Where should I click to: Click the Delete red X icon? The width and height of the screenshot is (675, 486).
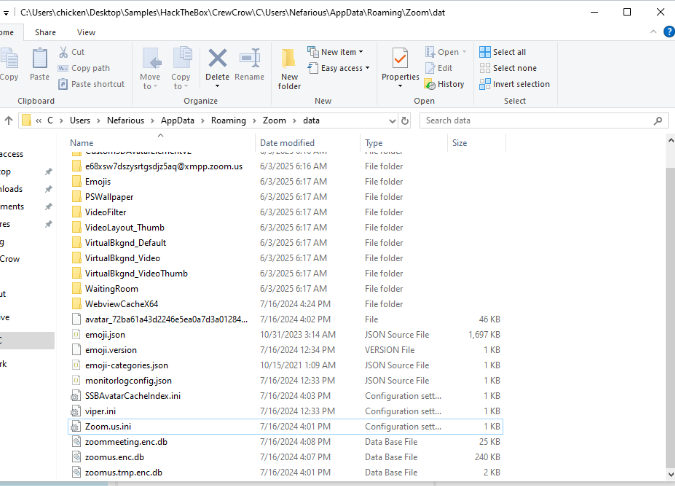(x=217, y=58)
